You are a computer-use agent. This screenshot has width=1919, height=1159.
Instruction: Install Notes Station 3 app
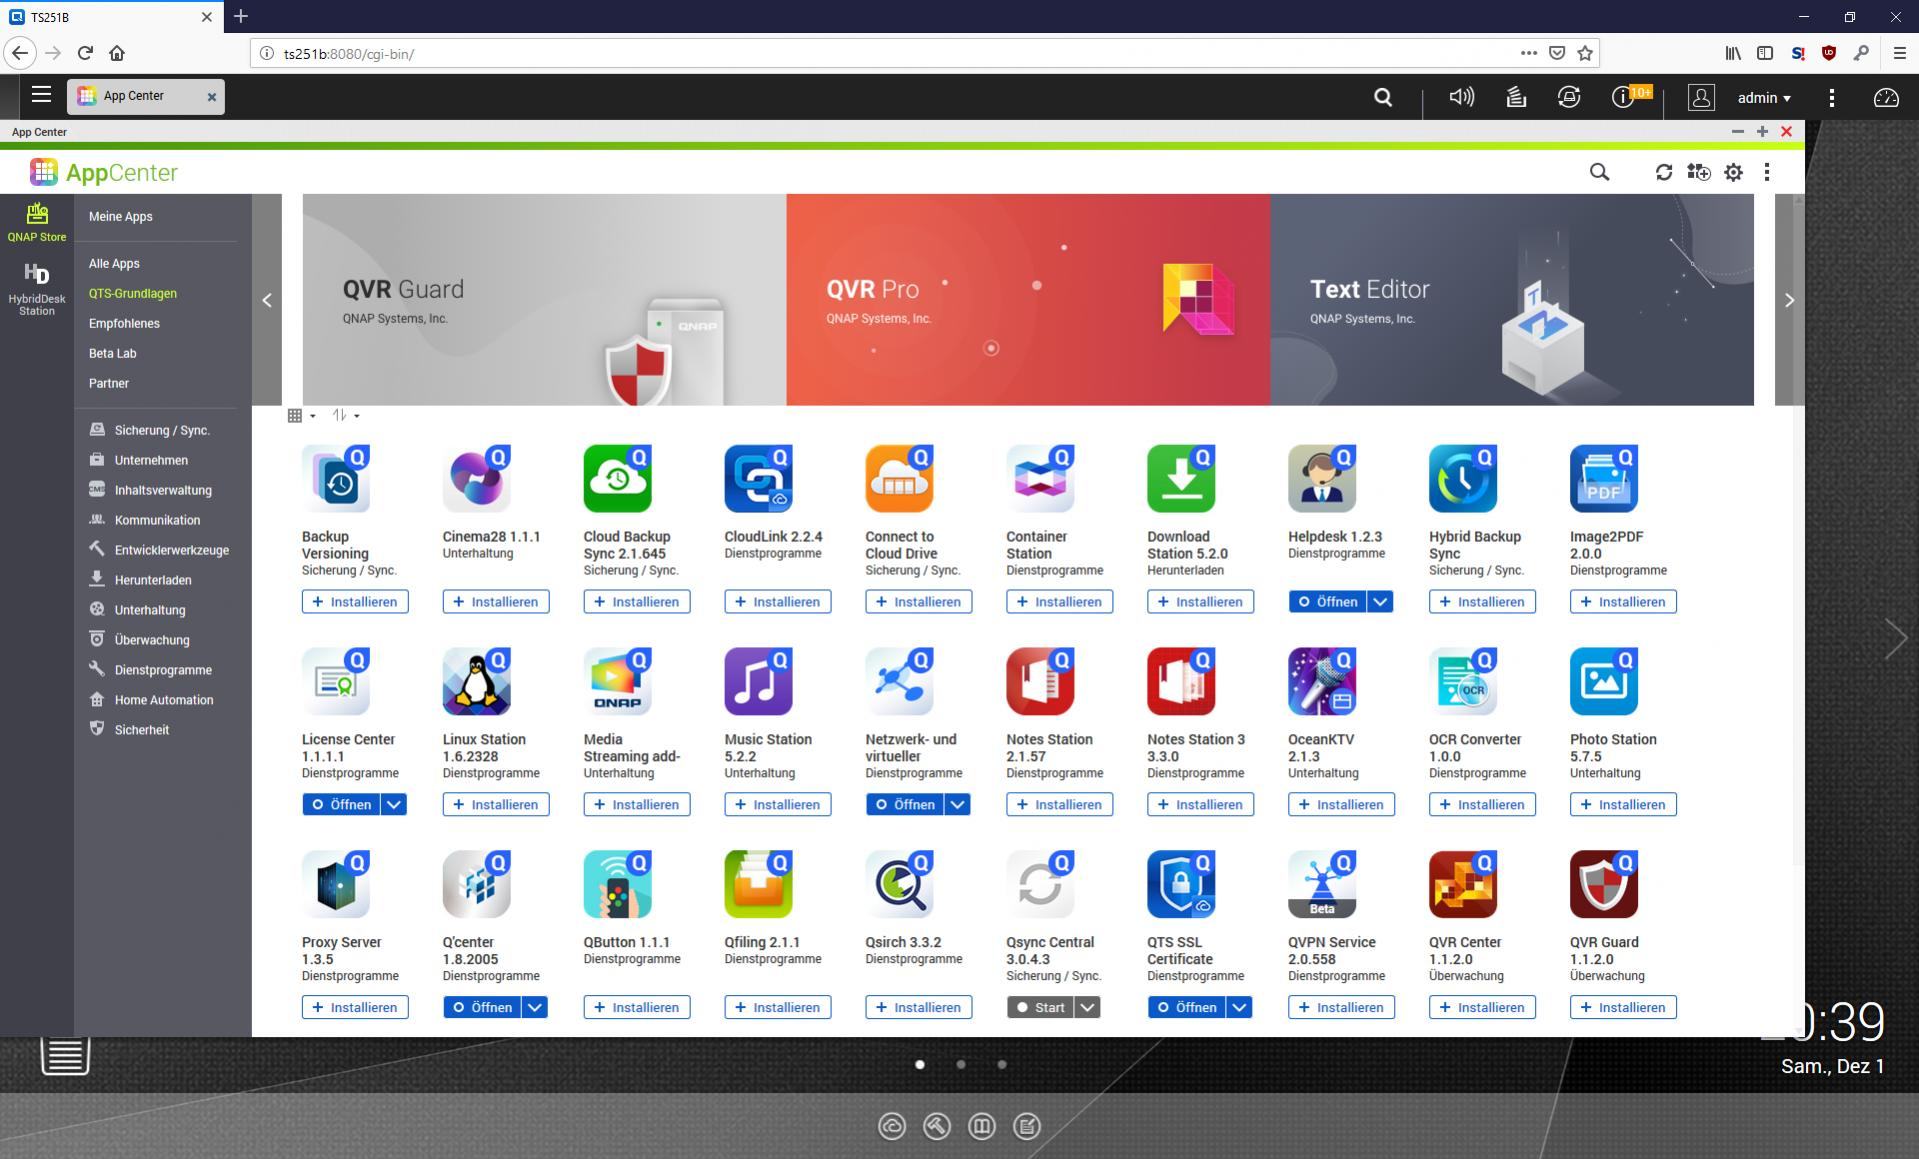[x=1201, y=805]
